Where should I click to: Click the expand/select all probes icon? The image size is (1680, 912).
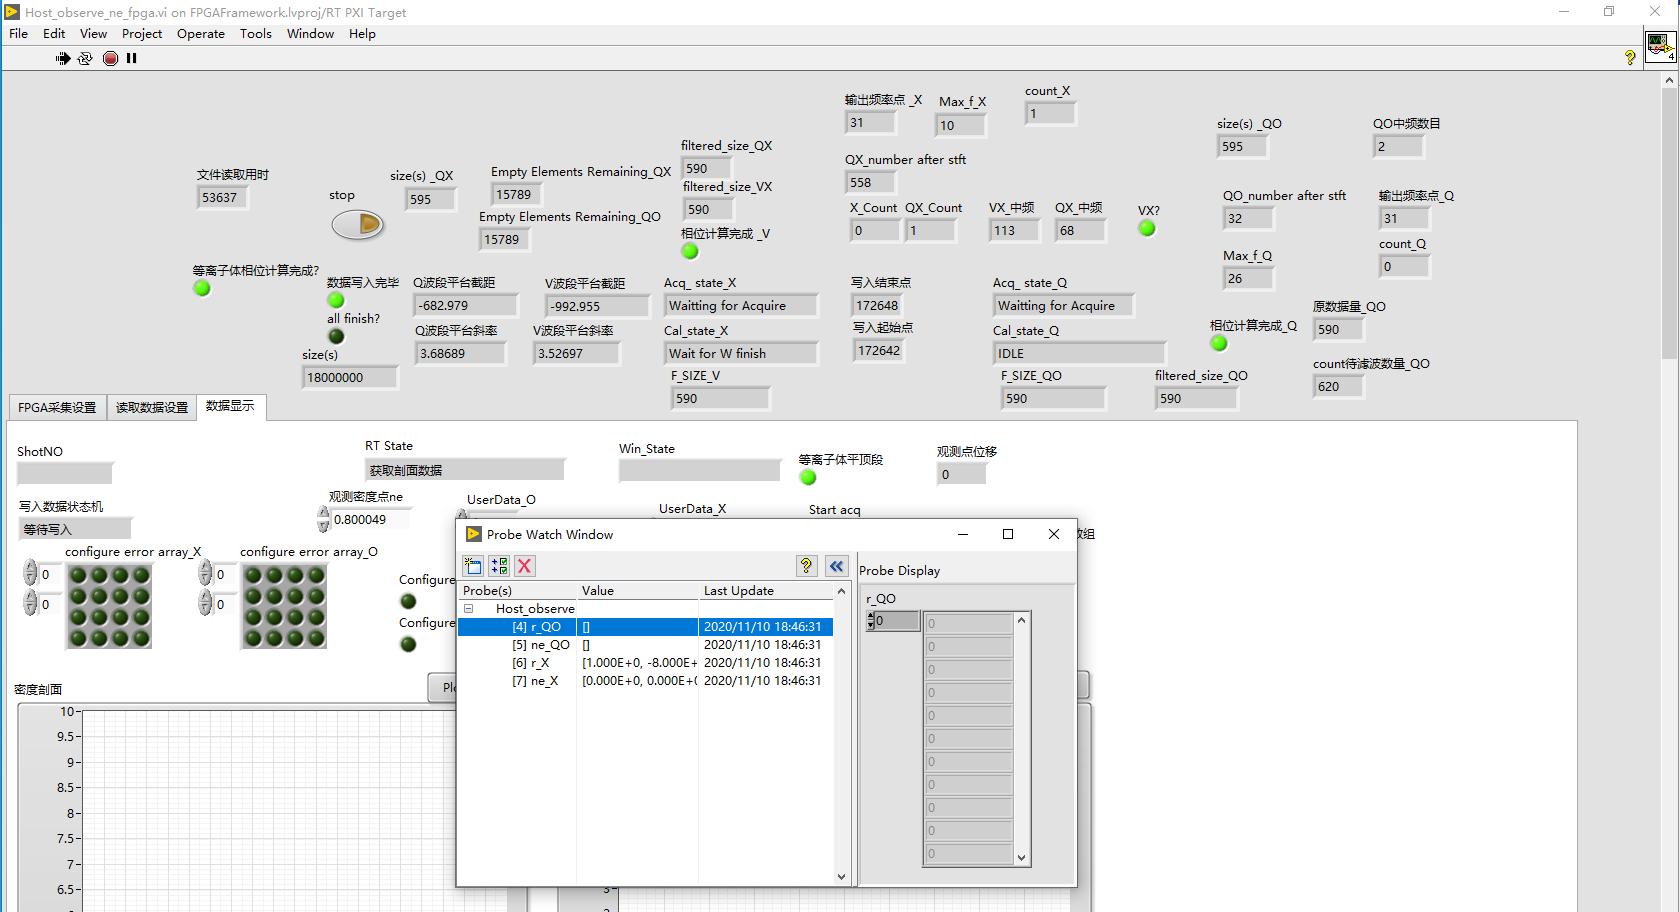coord(499,566)
